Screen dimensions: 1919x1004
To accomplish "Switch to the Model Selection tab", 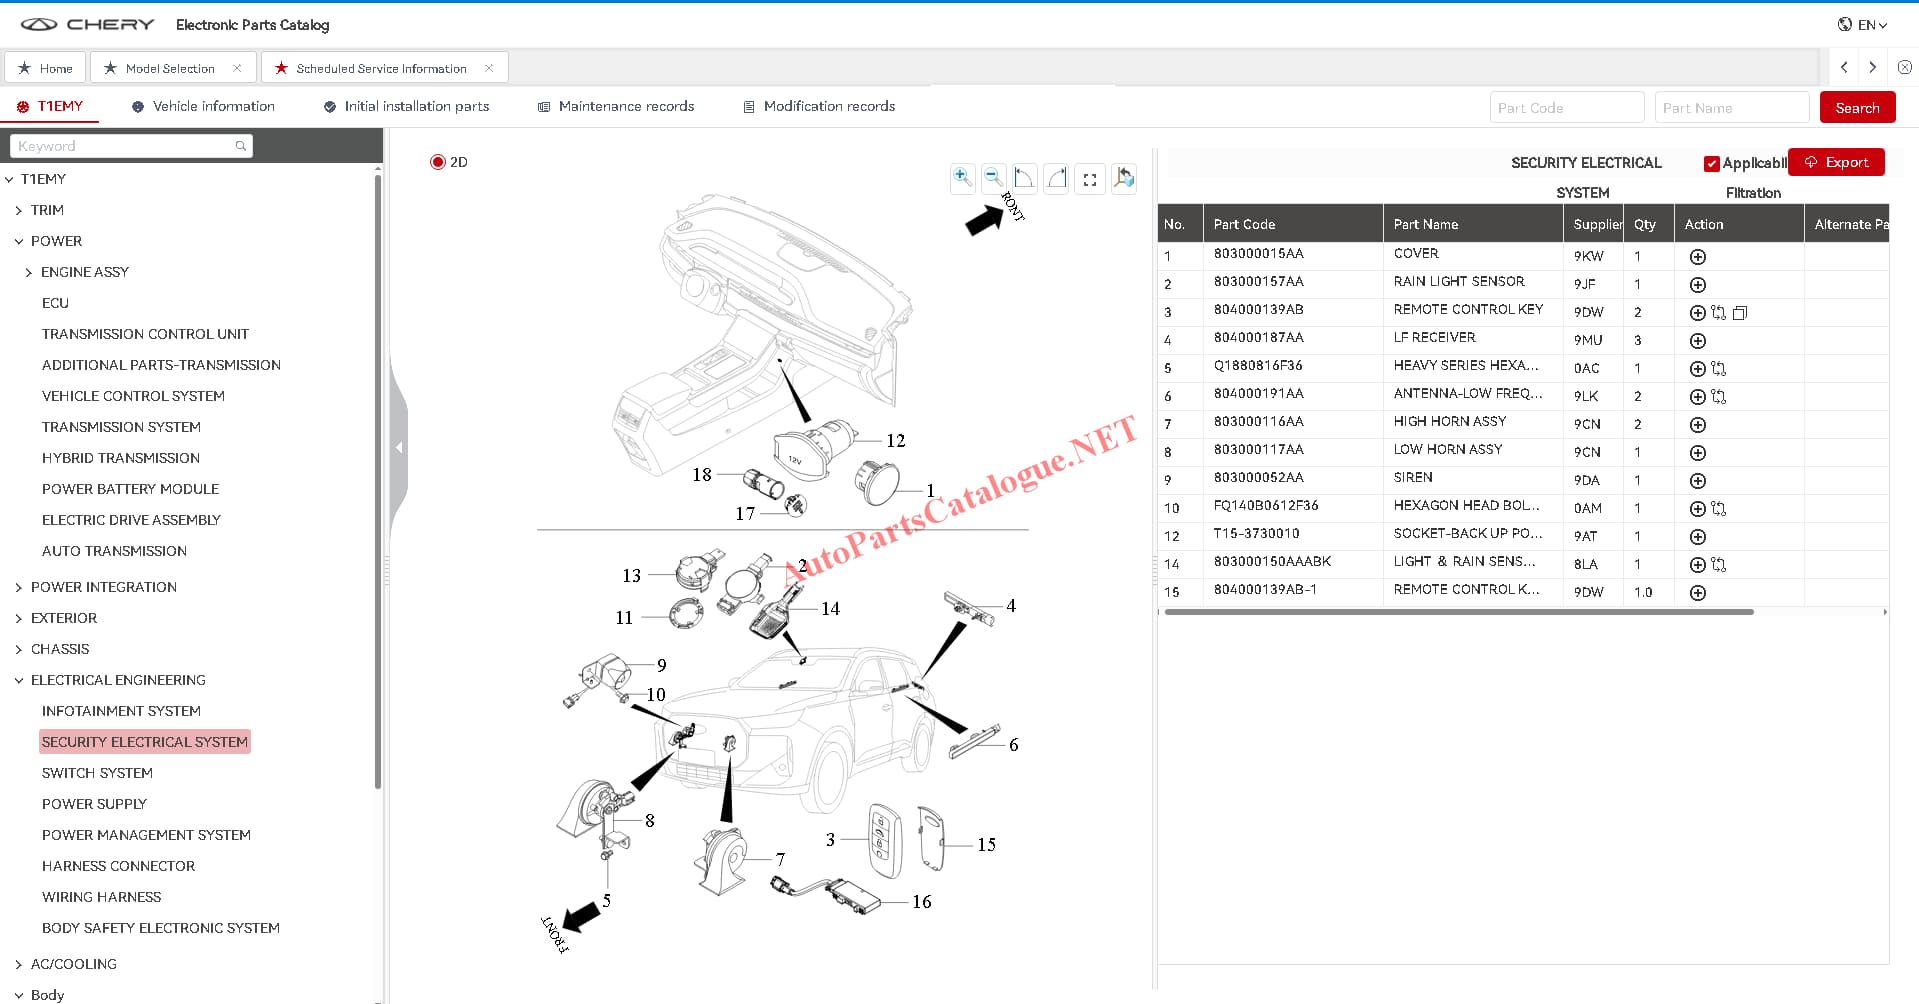I will [170, 68].
